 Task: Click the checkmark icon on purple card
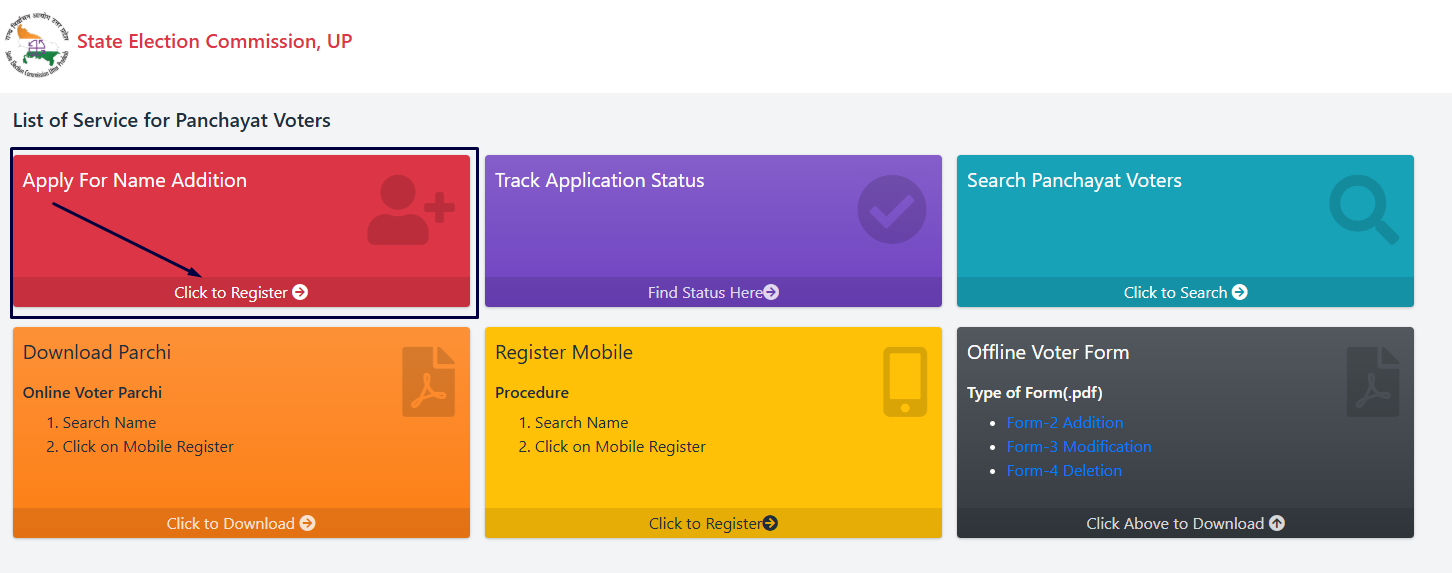pos(892,210)
